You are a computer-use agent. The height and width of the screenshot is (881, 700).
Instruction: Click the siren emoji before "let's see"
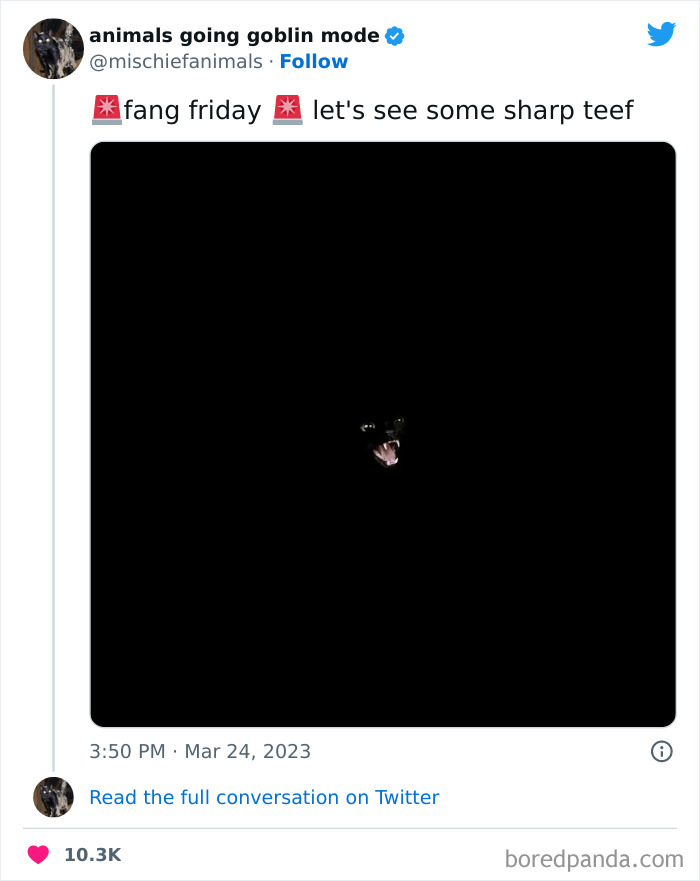(287, 110)
